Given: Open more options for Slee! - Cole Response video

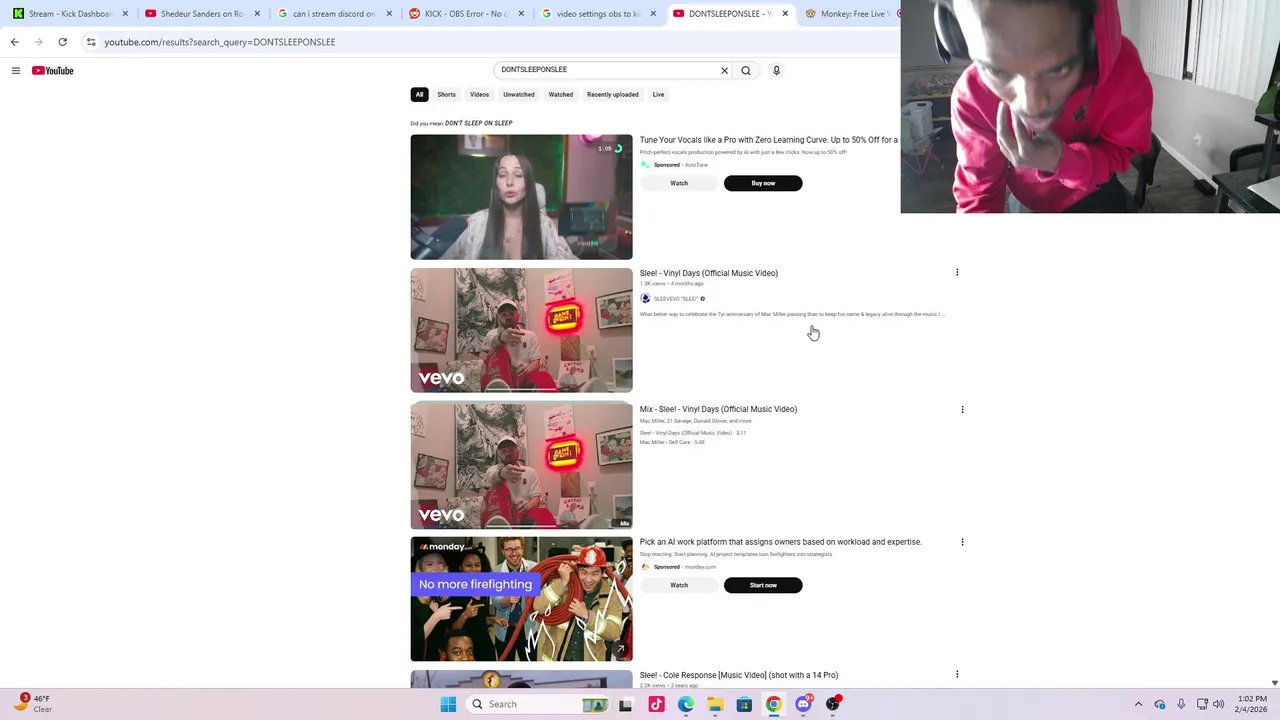Looking at the screenshot, I should [x=957, y=675].
